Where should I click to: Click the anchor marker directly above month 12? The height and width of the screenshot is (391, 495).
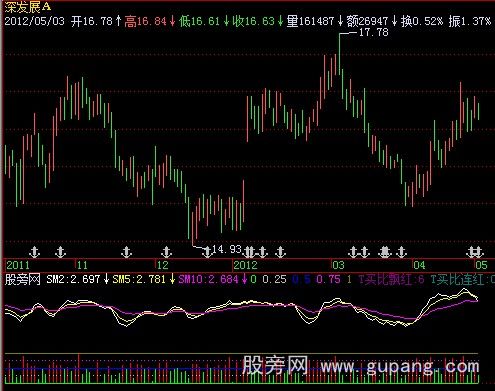[166, 252]
